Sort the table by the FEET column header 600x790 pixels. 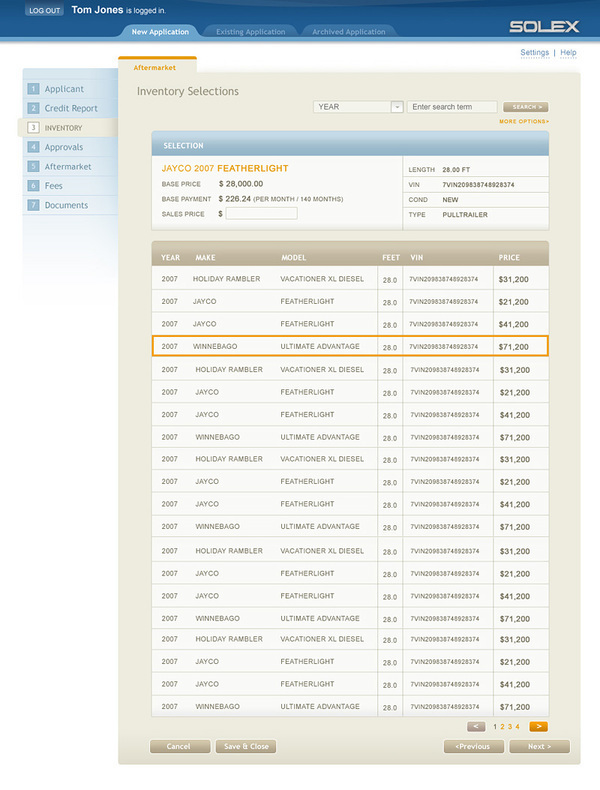pyautogui.click(x=390, y=257)
